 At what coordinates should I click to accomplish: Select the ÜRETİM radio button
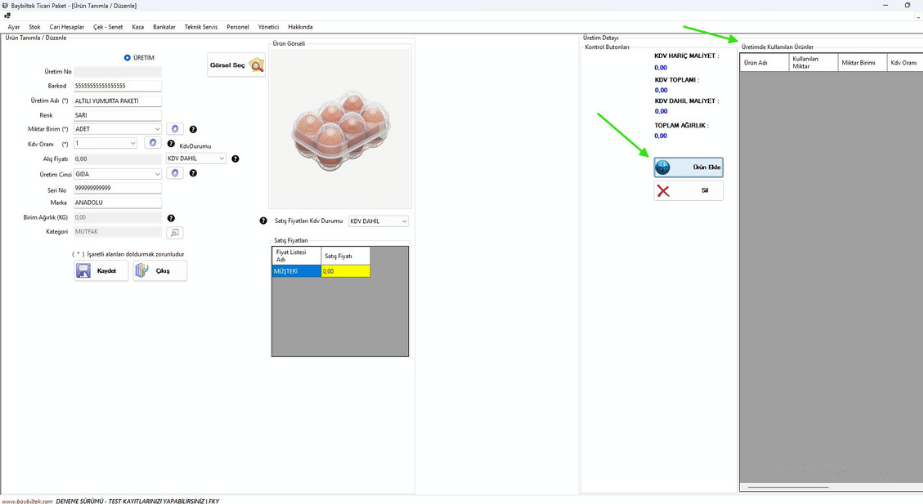tap(127, 58)
